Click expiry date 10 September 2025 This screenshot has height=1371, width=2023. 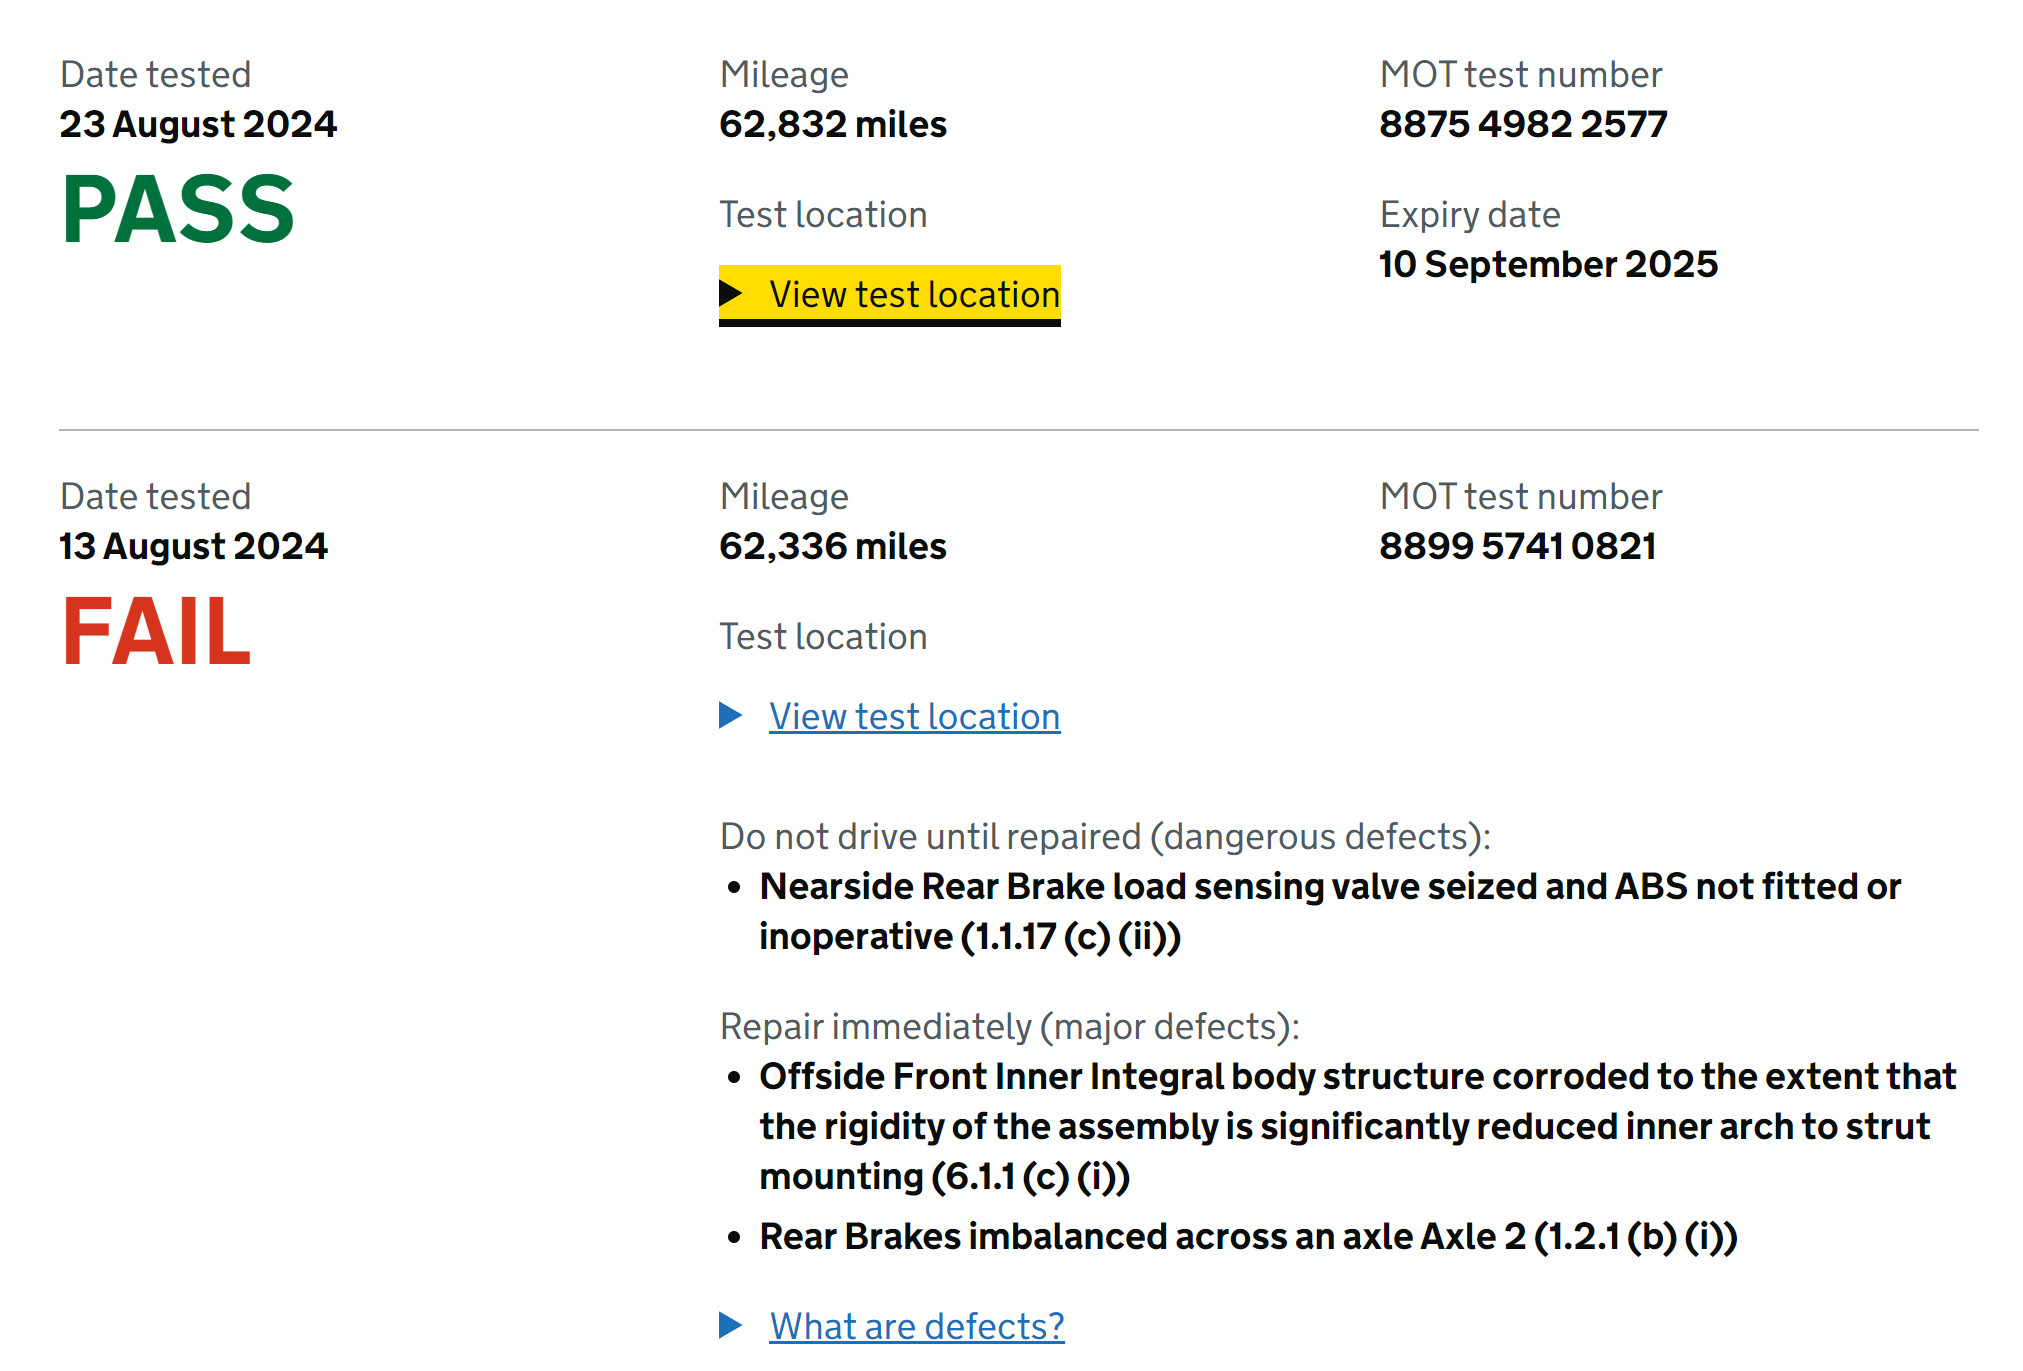(1547, 265)
